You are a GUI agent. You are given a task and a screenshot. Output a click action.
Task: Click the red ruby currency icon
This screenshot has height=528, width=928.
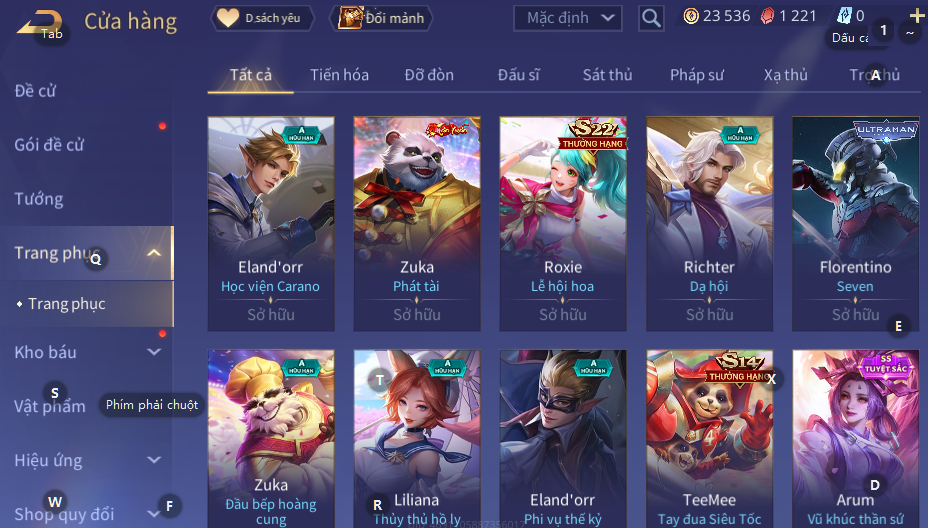767,16
